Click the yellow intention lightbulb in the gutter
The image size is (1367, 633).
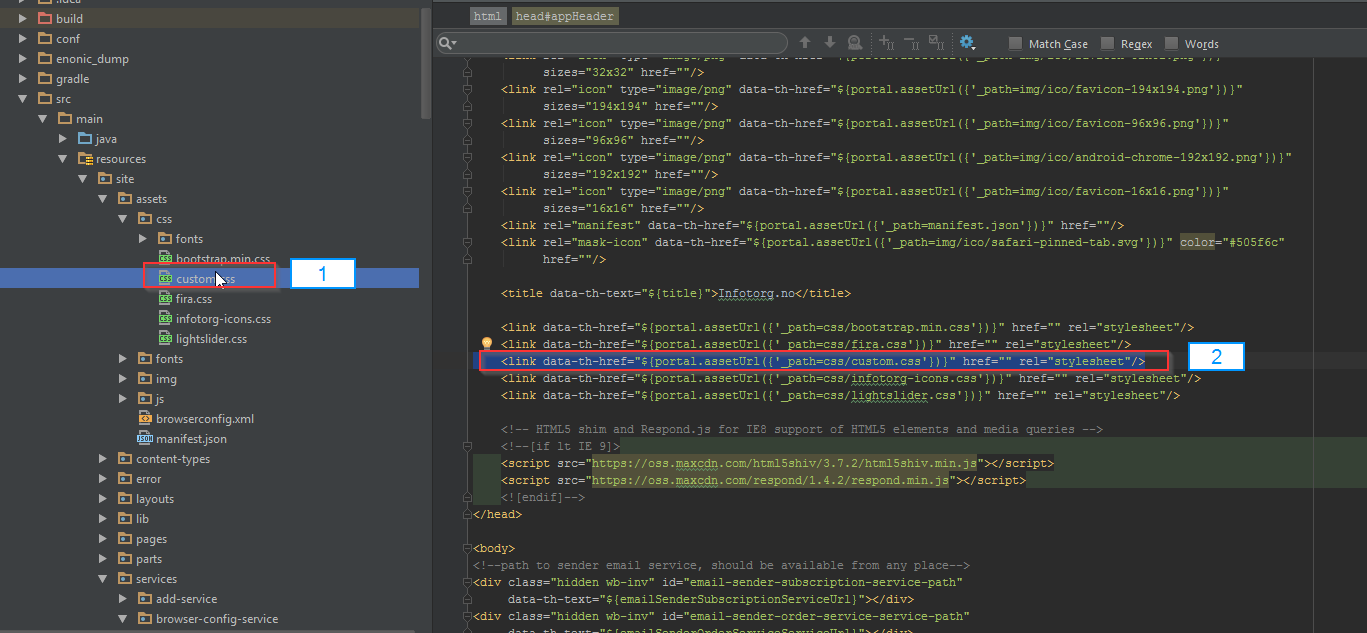tap(487, 344)
